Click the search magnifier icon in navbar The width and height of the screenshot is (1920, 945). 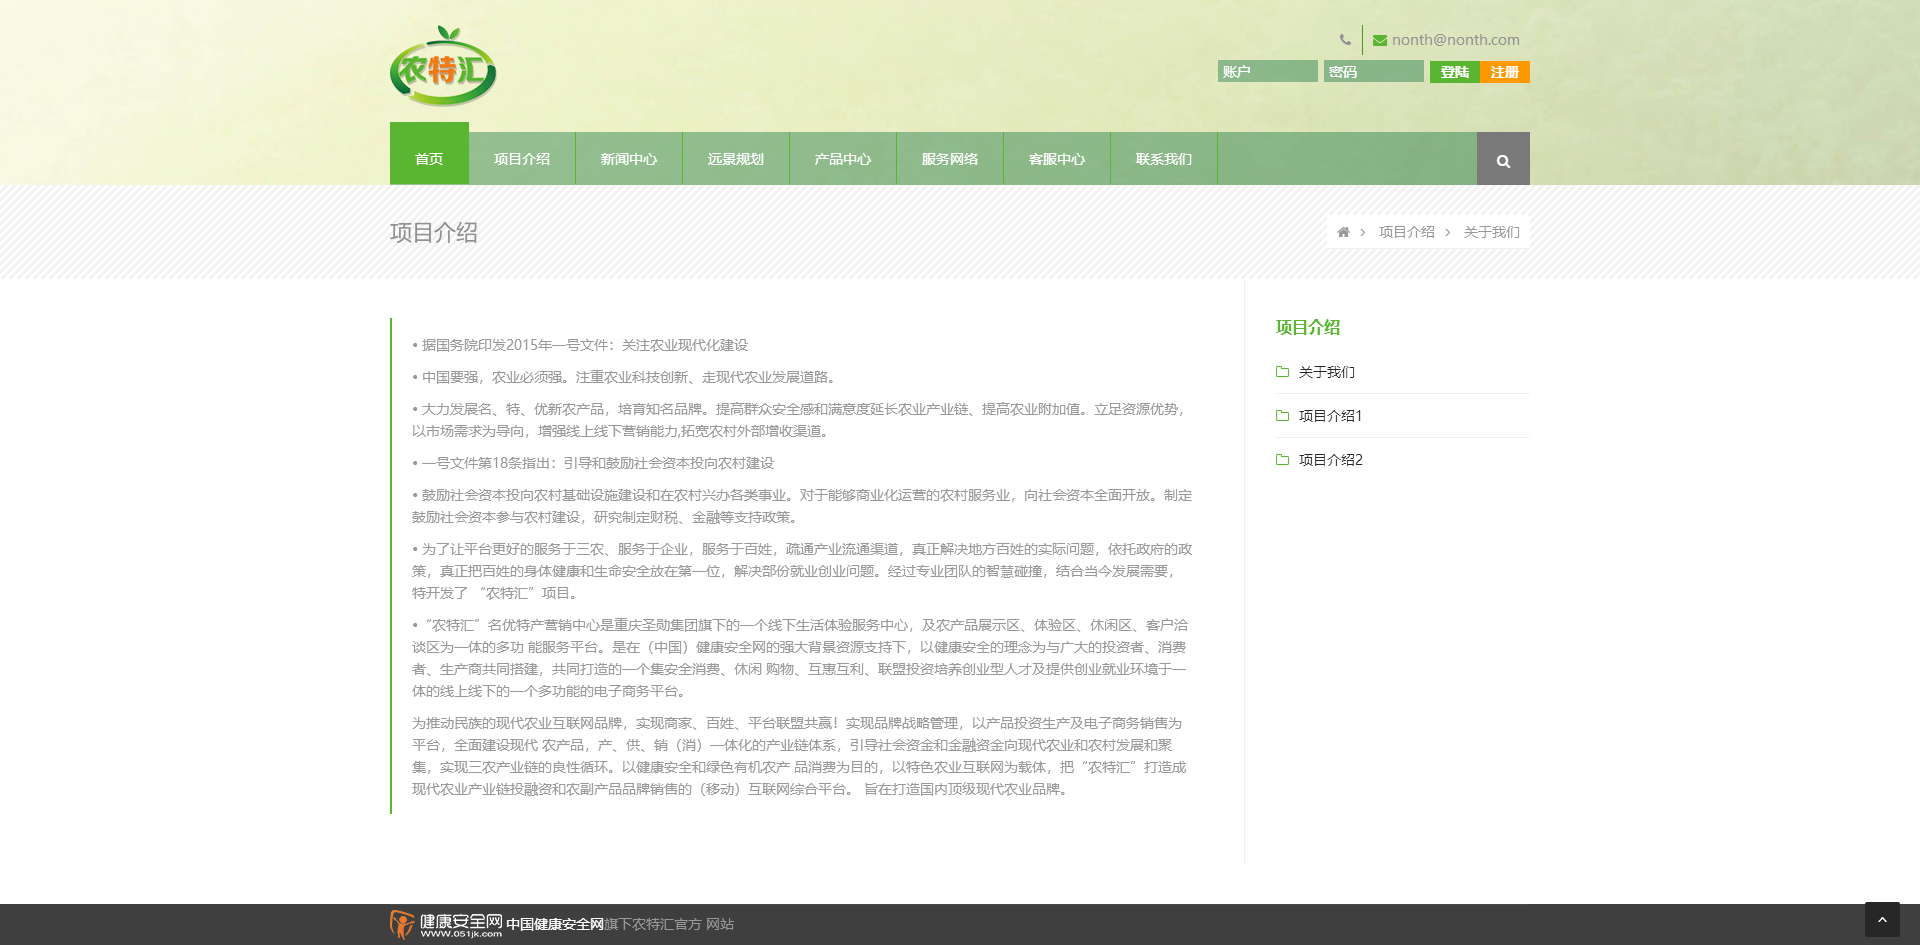pyautogui.click(x=1502, y=160)
